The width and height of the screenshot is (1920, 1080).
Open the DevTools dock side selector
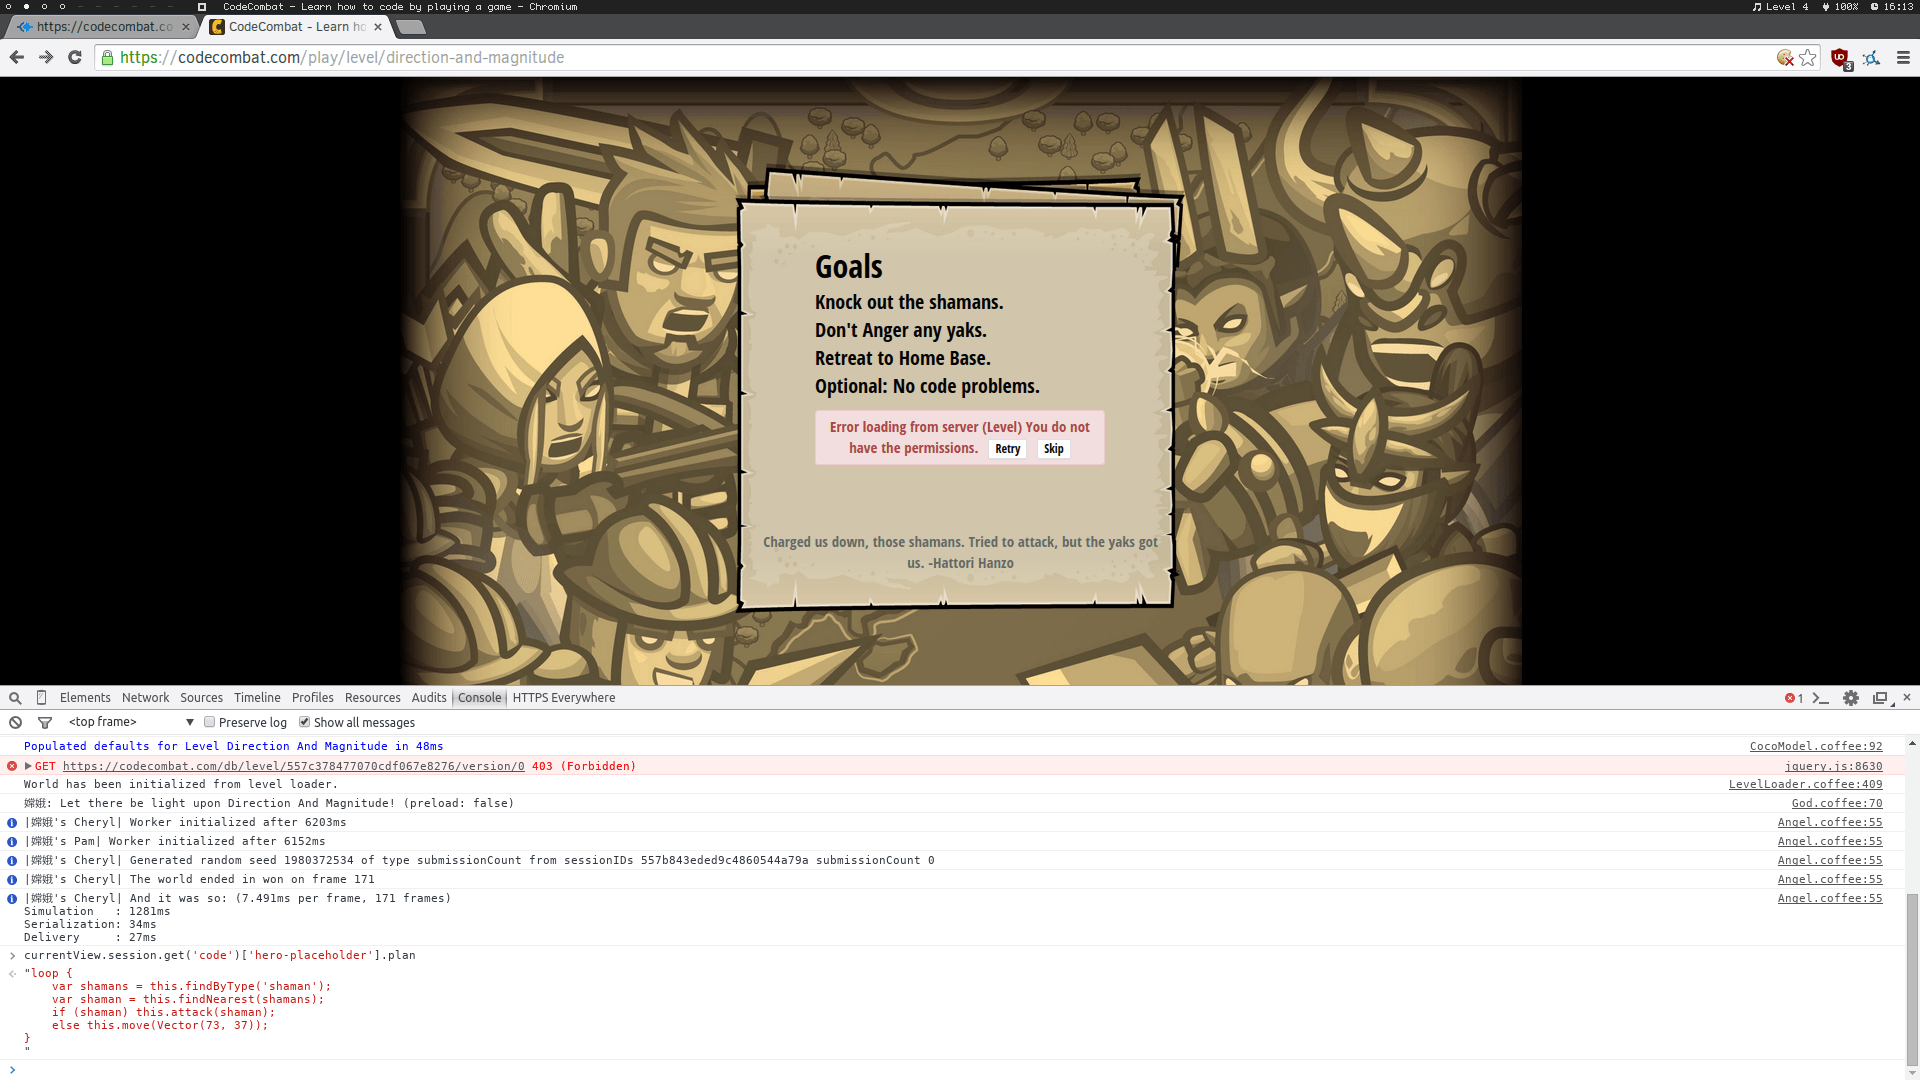[1881, 698]
